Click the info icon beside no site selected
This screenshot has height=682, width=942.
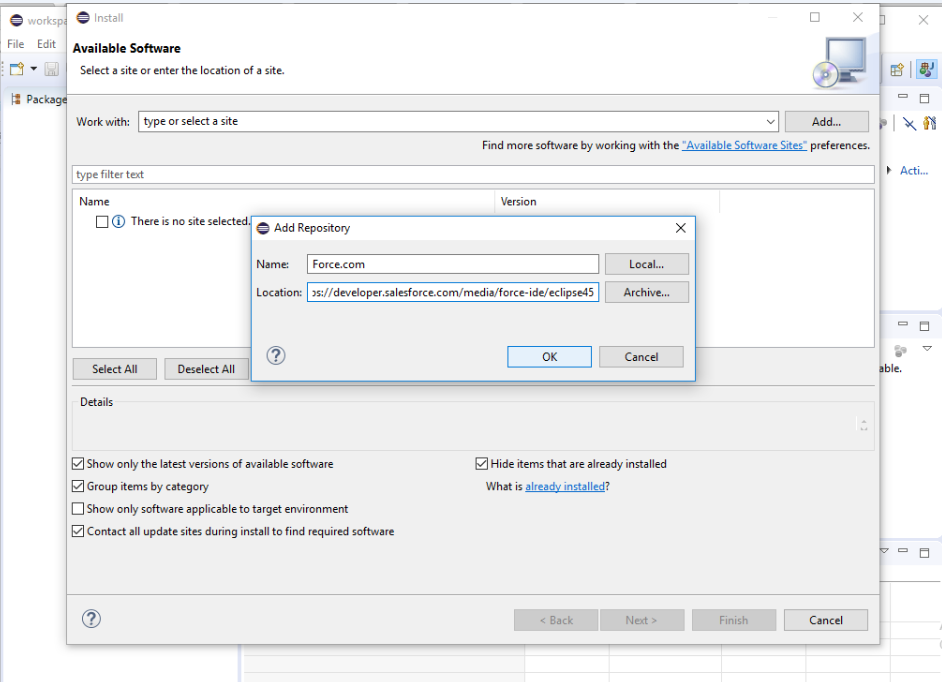tap(118, 222)
